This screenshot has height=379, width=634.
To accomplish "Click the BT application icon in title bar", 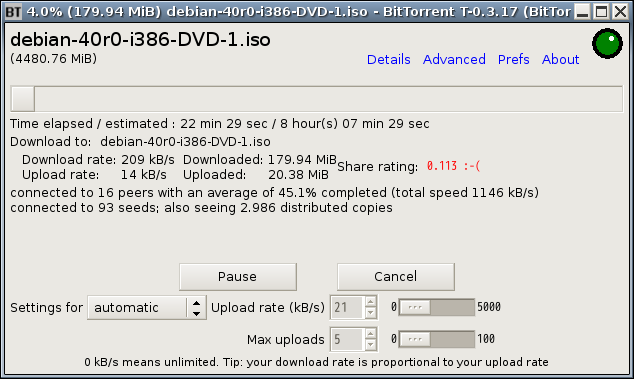I will pos(13,12).
